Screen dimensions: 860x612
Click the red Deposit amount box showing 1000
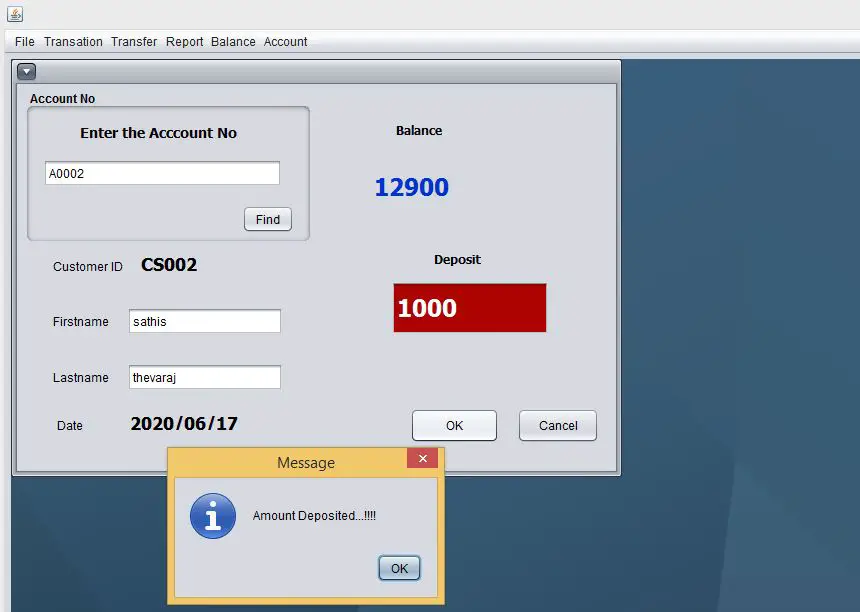(469, 308)
